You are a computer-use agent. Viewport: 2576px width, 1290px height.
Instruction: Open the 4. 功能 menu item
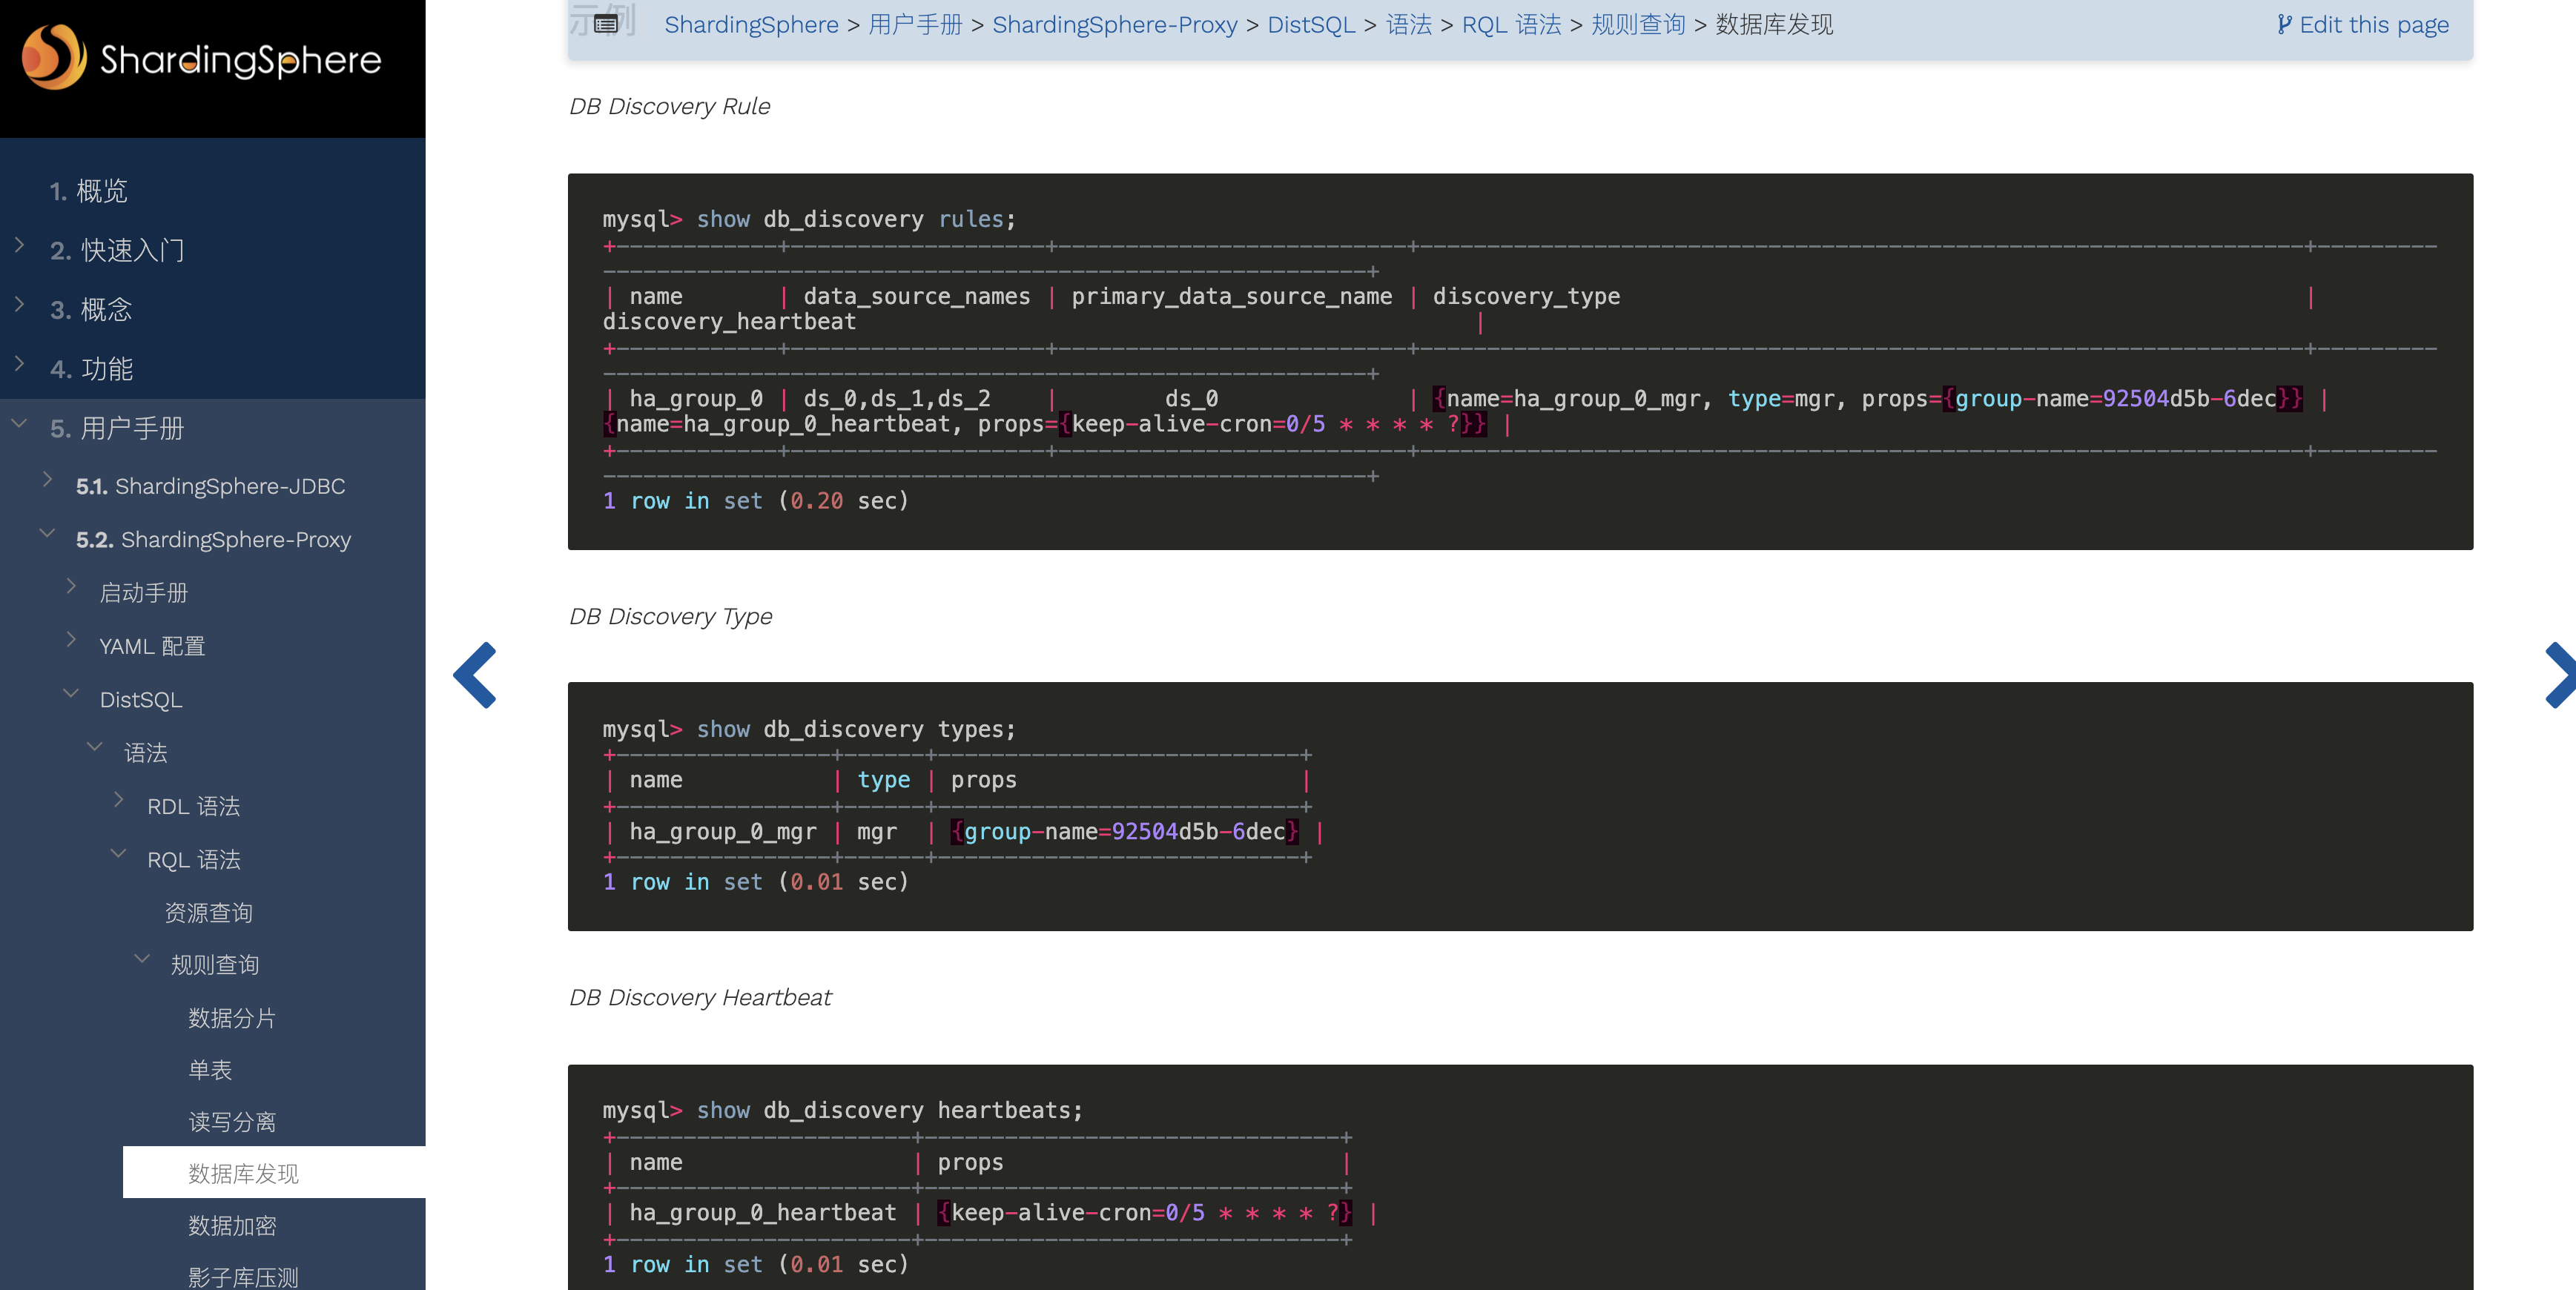coord(91,369)
